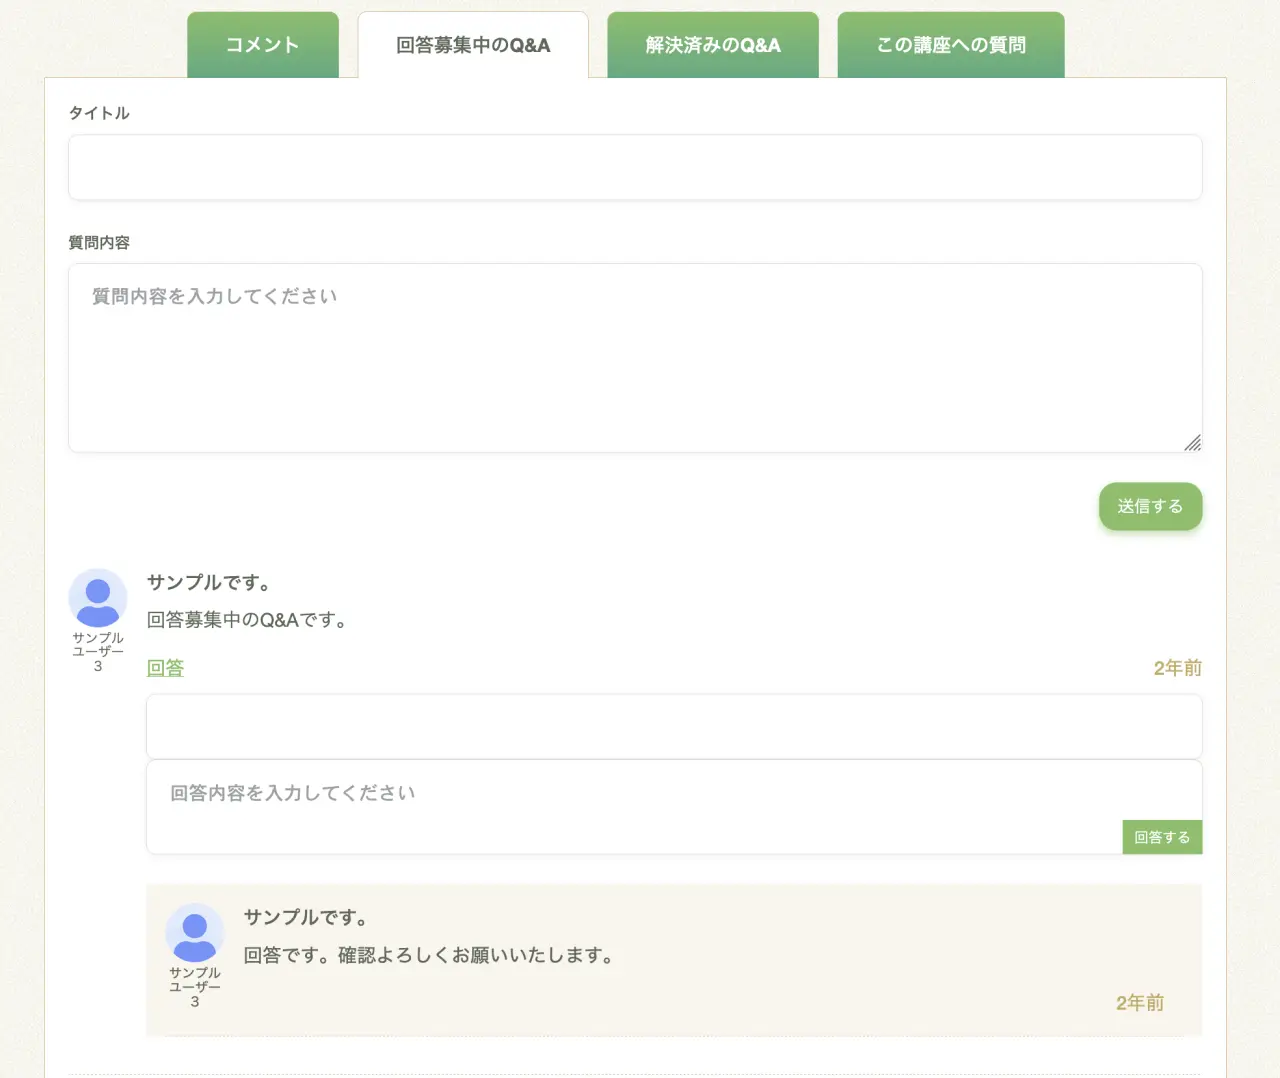Click the question's 2年前 timestamp
1280x1078 pixels.
pyautogui.click(x=1177, y=668)
